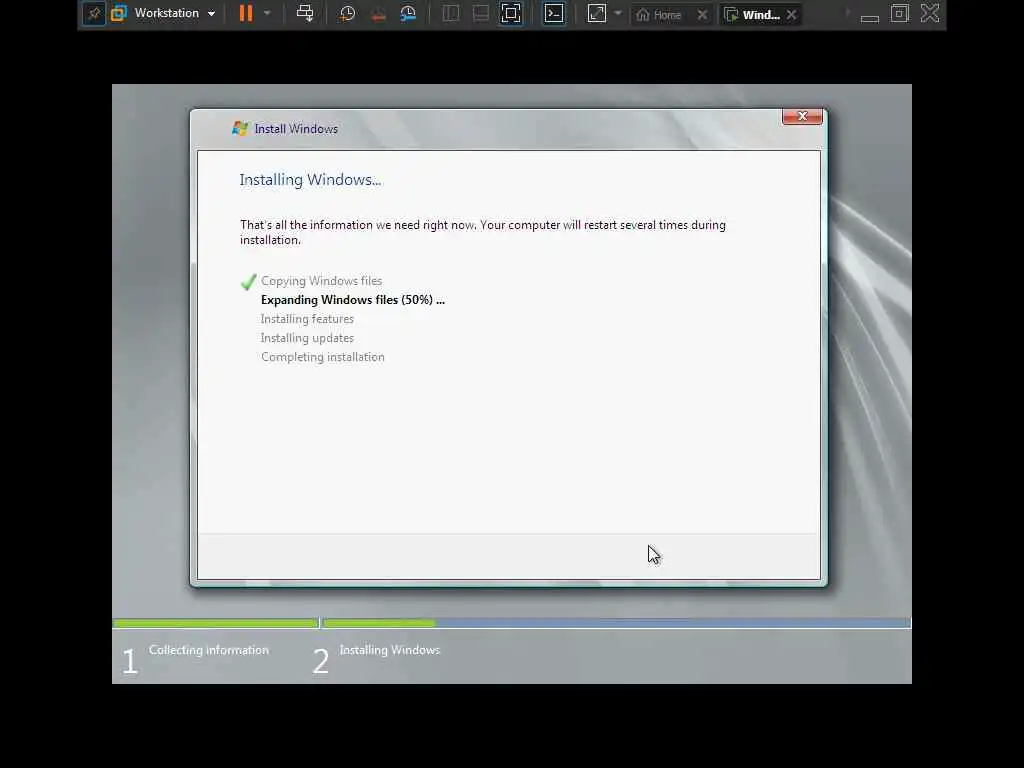Click 'Installing features' step text

307,319
